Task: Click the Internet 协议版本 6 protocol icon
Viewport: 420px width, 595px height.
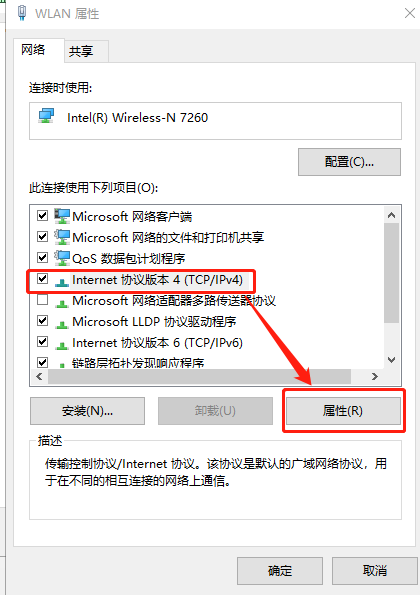Action: click(62, 345)
